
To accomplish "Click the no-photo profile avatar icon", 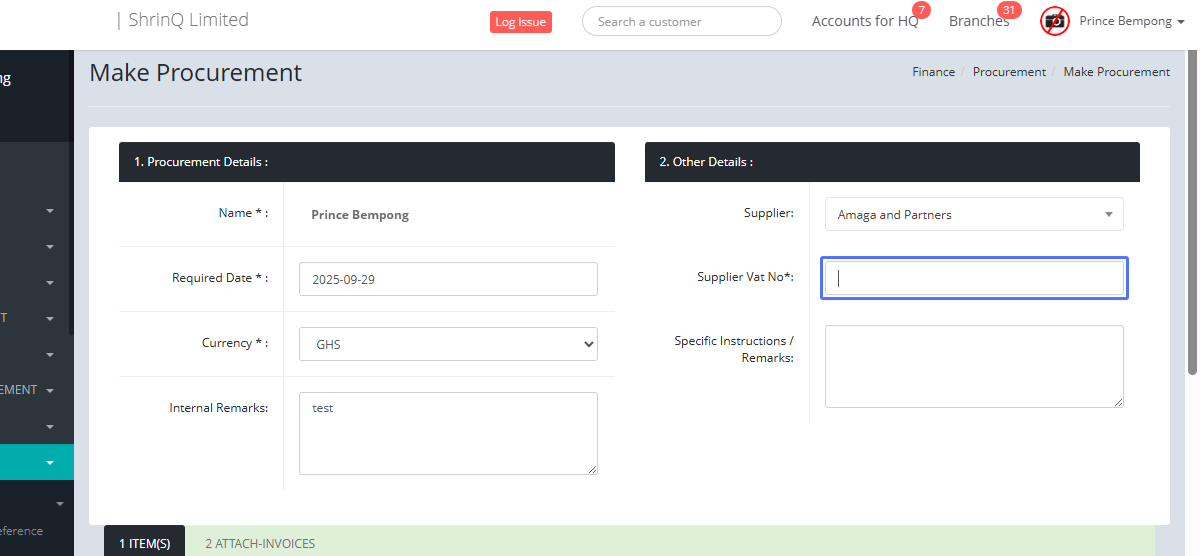I will [1055, 21].
